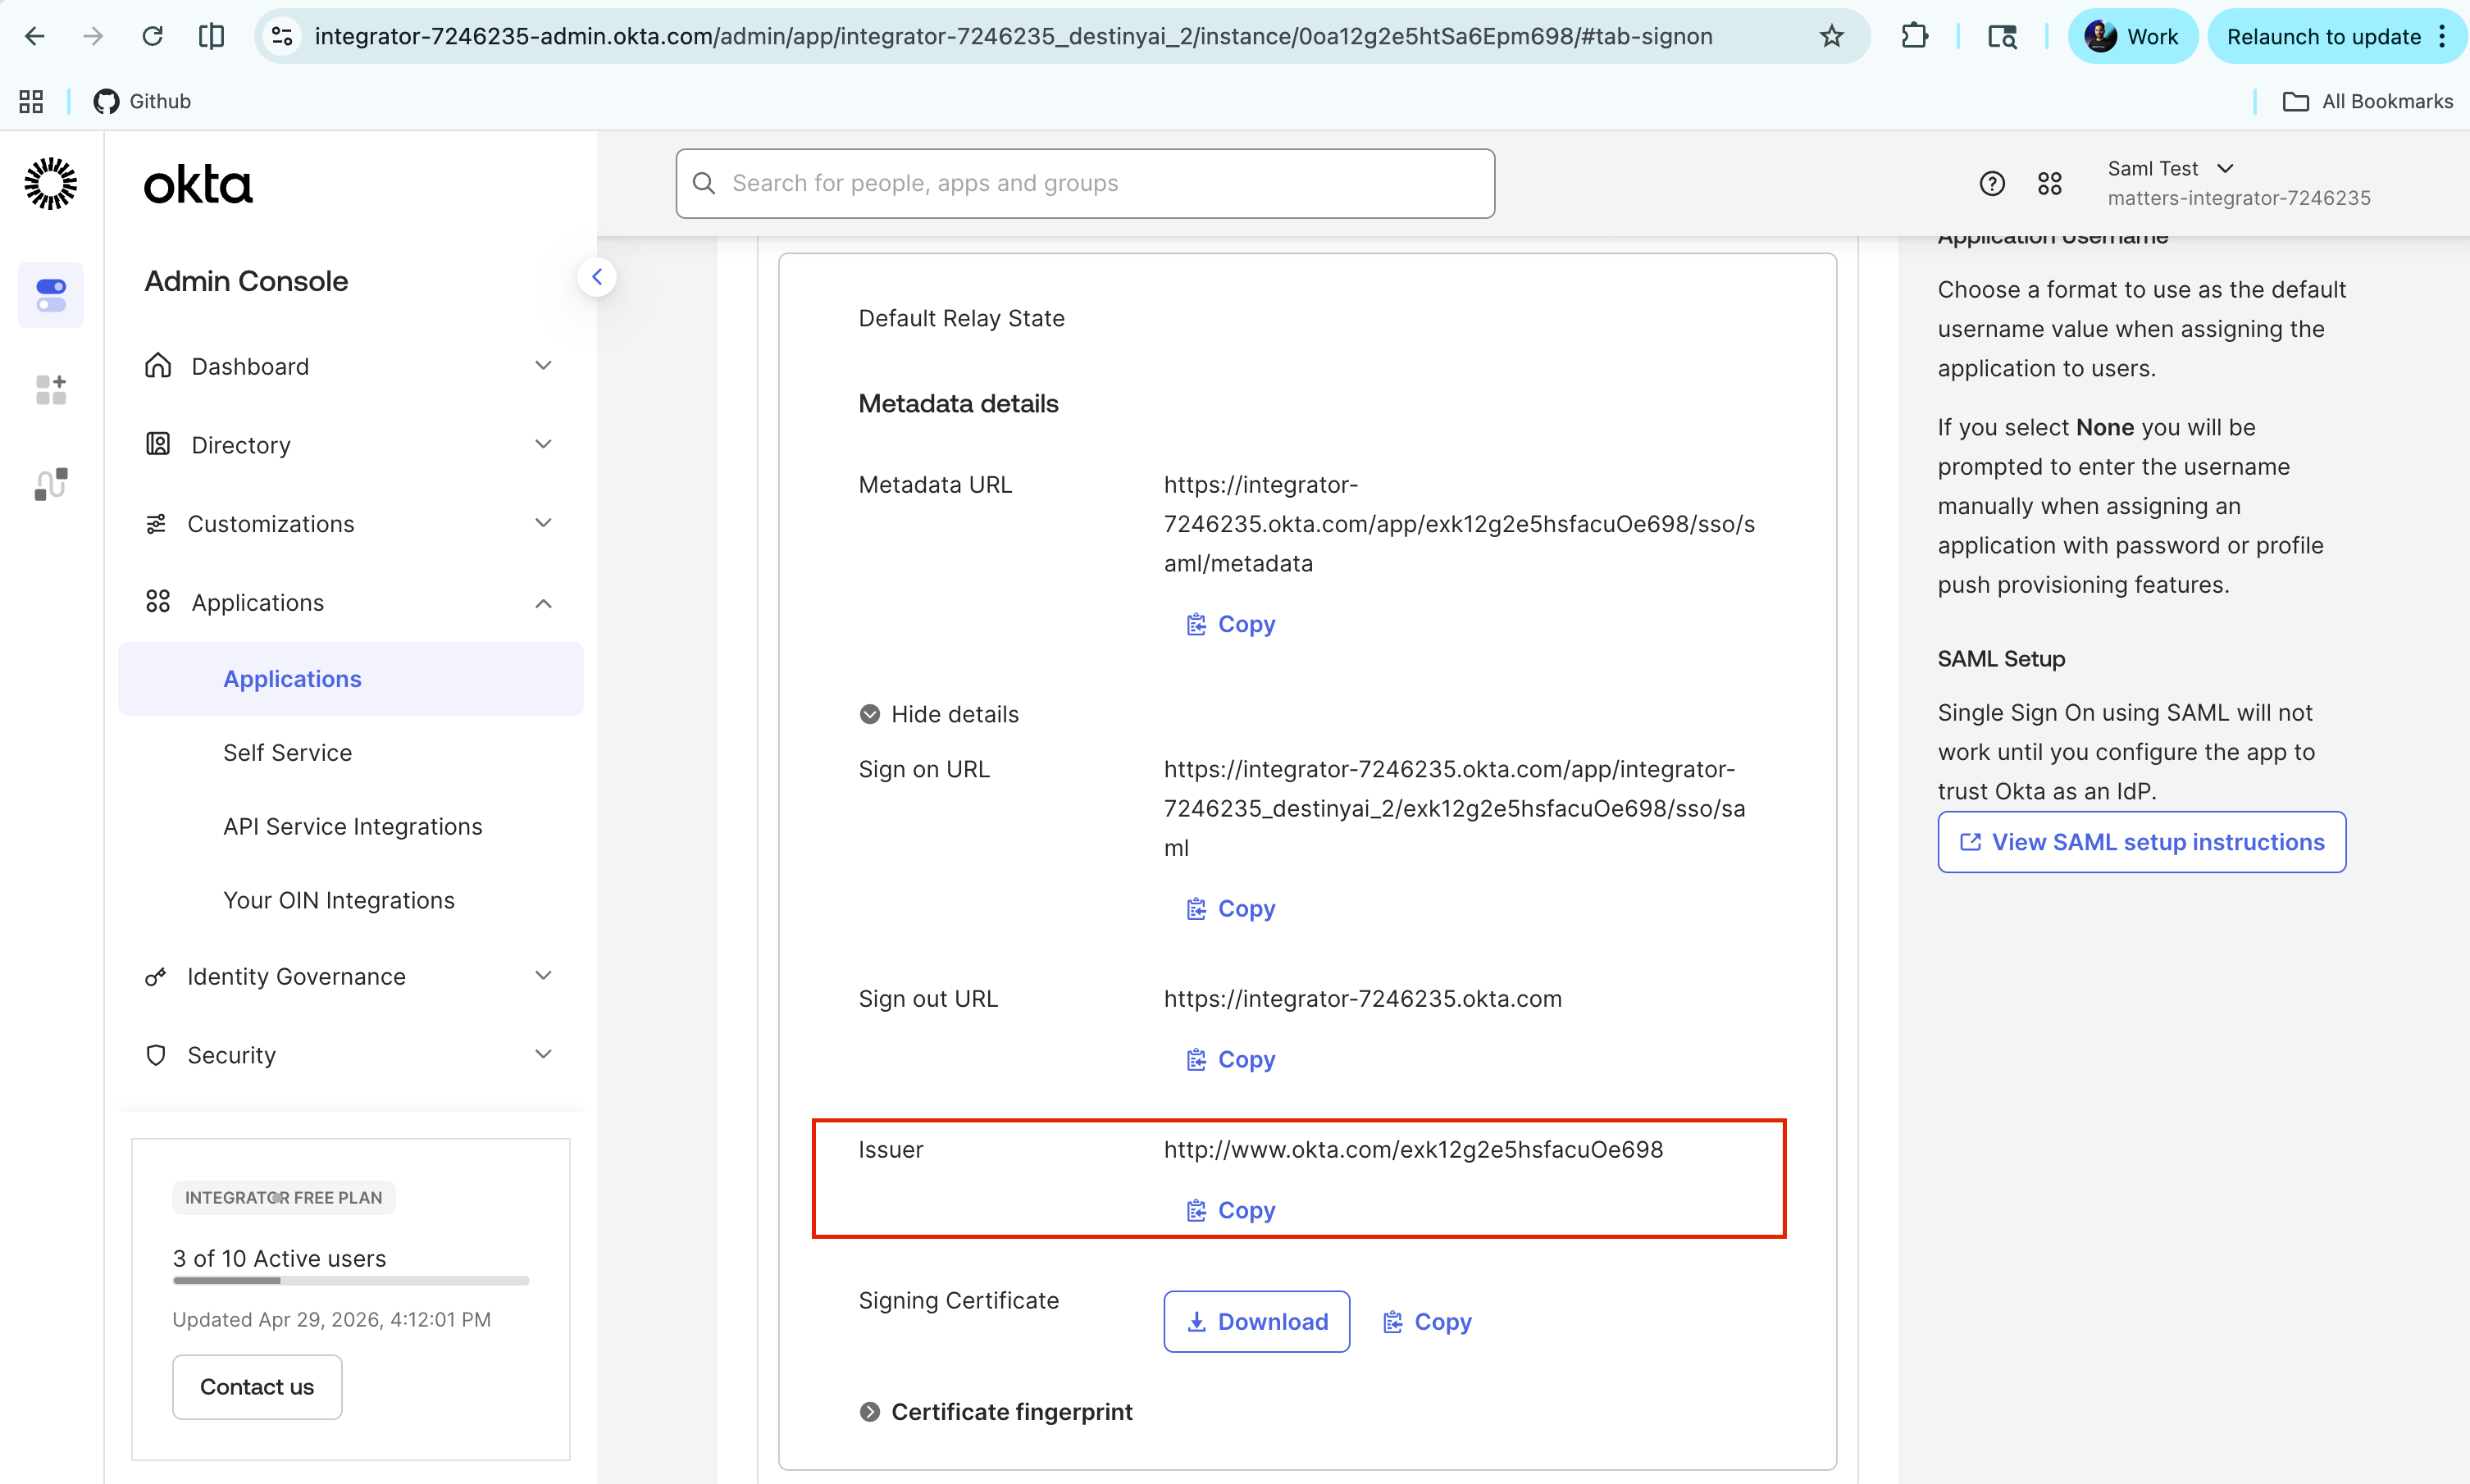Open the Self Service submenu item
Screen dimensions: 2470x1484
pos(287,753)
